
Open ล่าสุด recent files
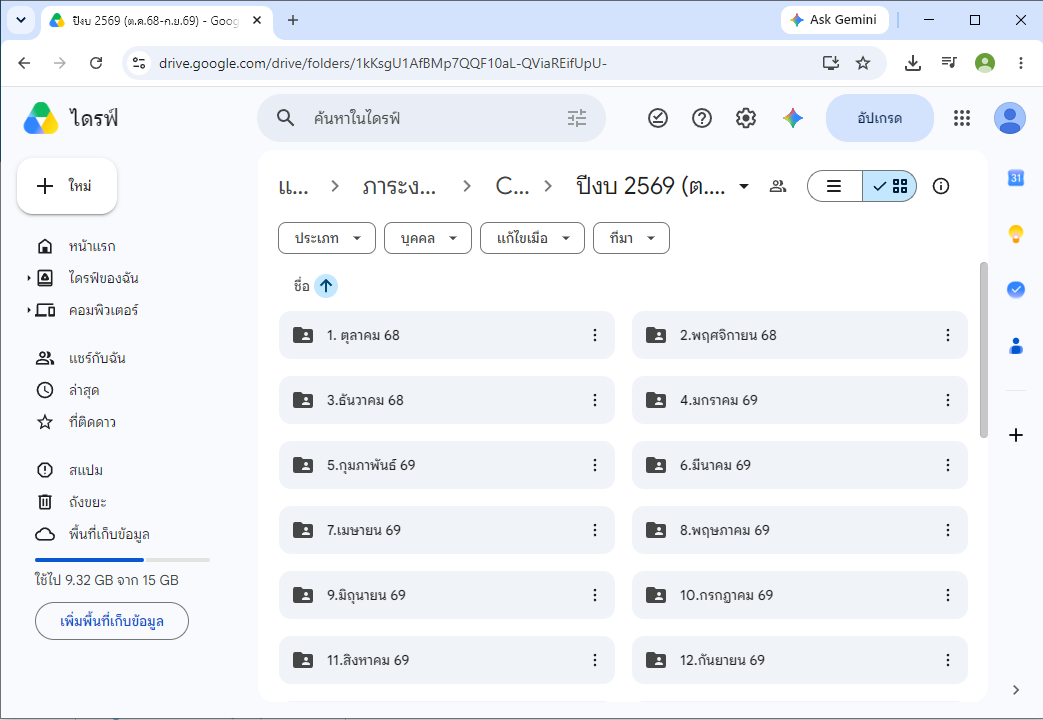[84, 390]
